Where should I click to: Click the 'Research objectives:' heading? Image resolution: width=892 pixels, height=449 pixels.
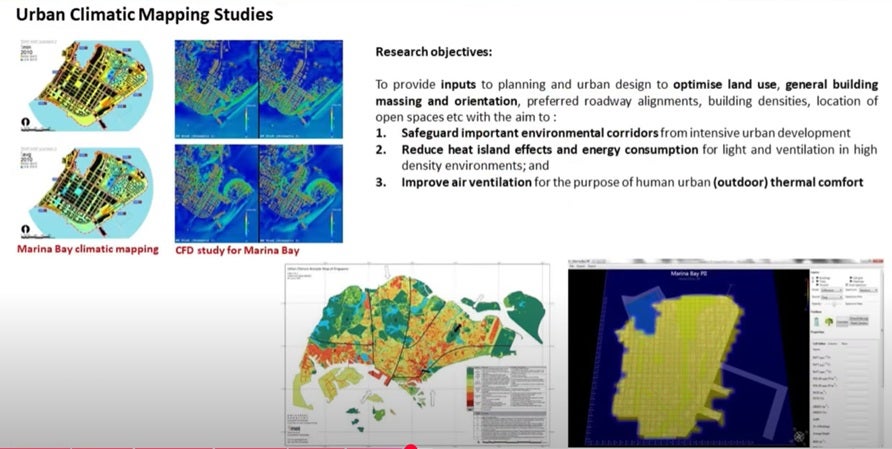point(433,52)
